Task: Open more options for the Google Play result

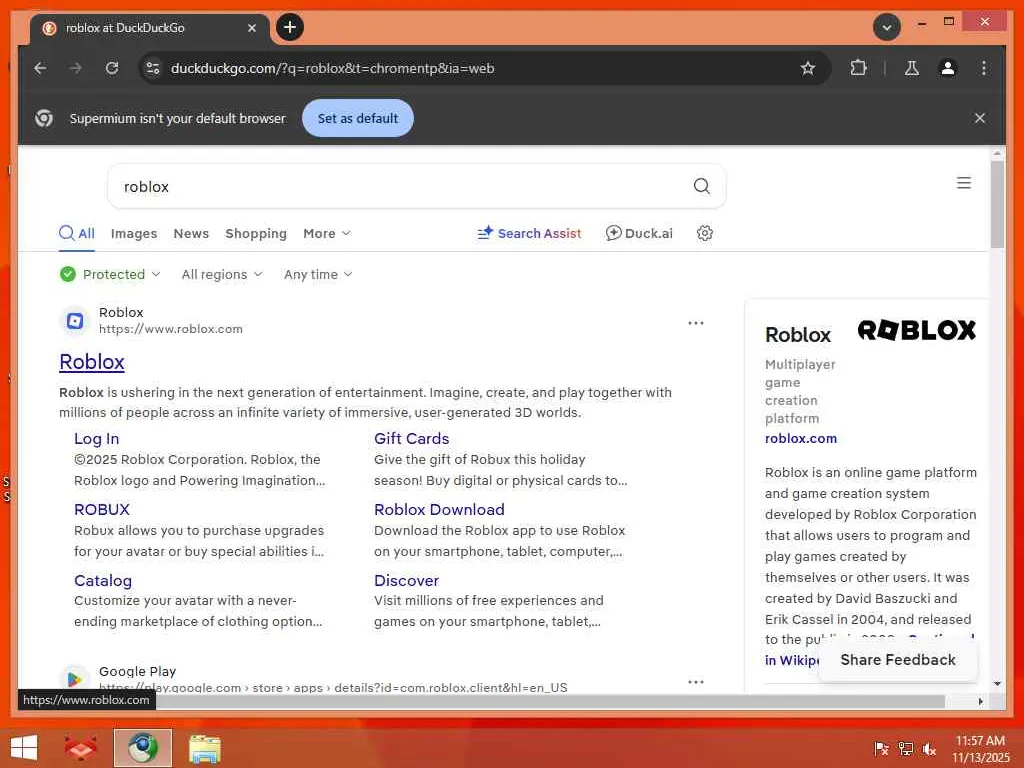Action: tap(696, 682)
